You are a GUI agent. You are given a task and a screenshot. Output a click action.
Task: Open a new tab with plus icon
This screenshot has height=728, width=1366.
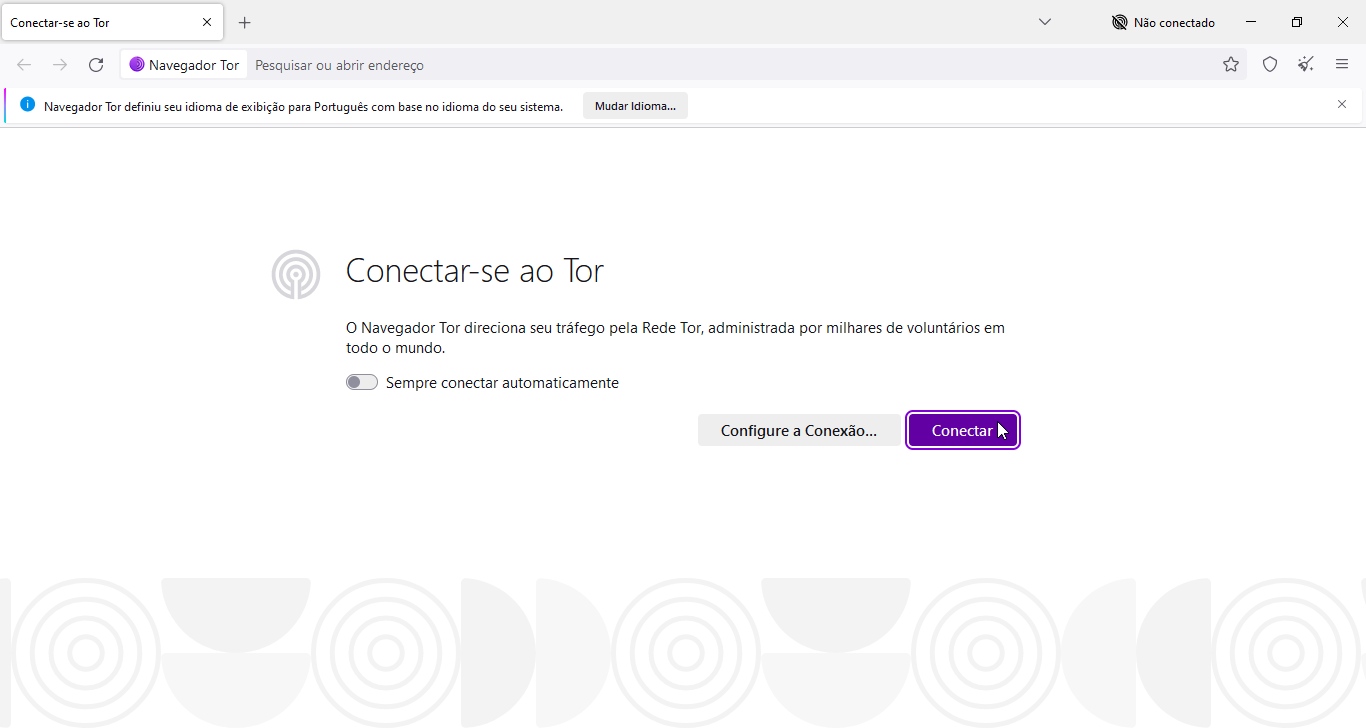(x=245, y=22)
